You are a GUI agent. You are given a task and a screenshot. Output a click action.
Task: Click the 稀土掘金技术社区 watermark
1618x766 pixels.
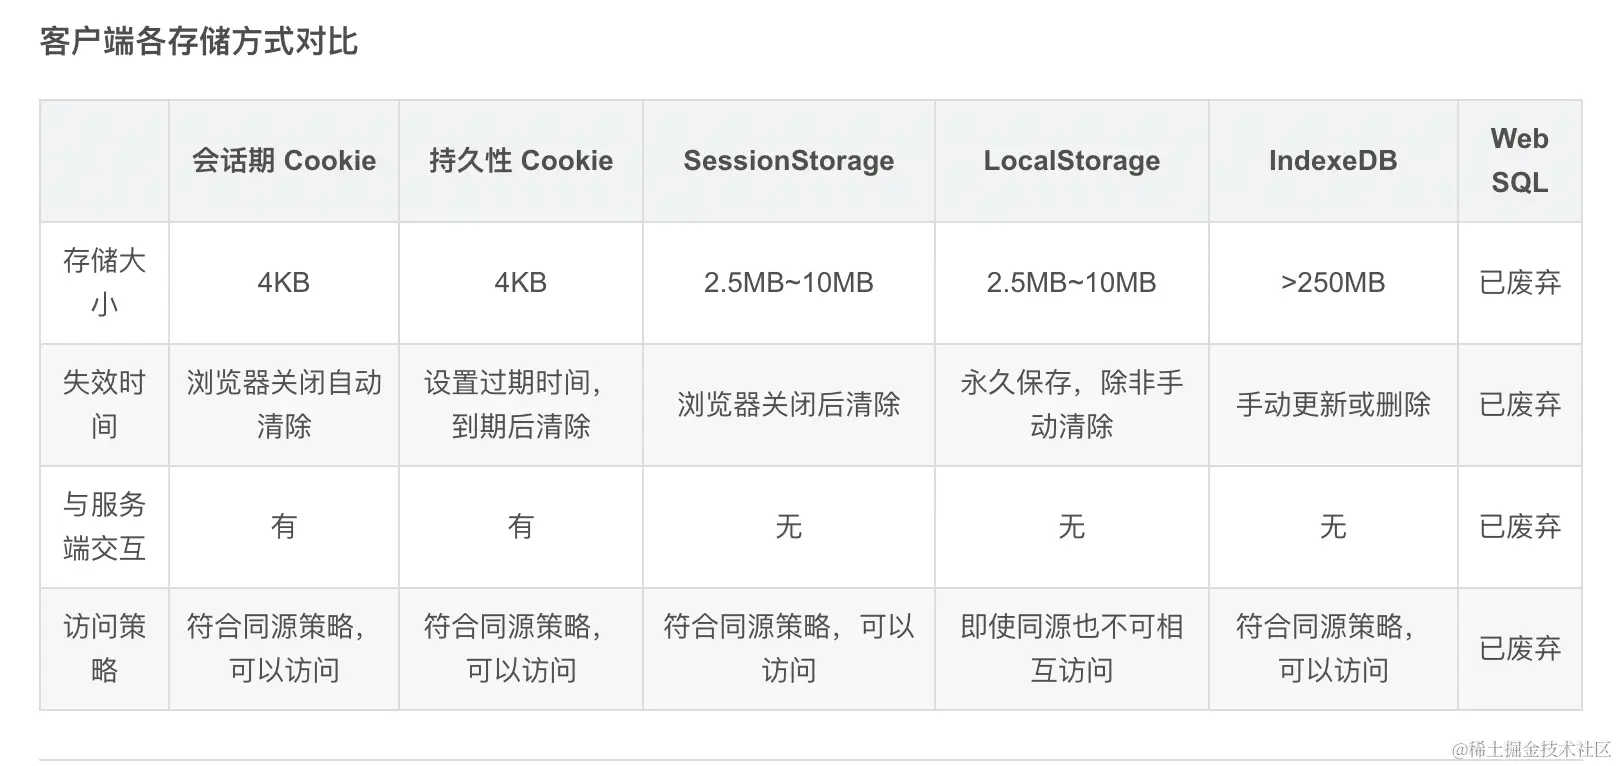point(1533,749)
